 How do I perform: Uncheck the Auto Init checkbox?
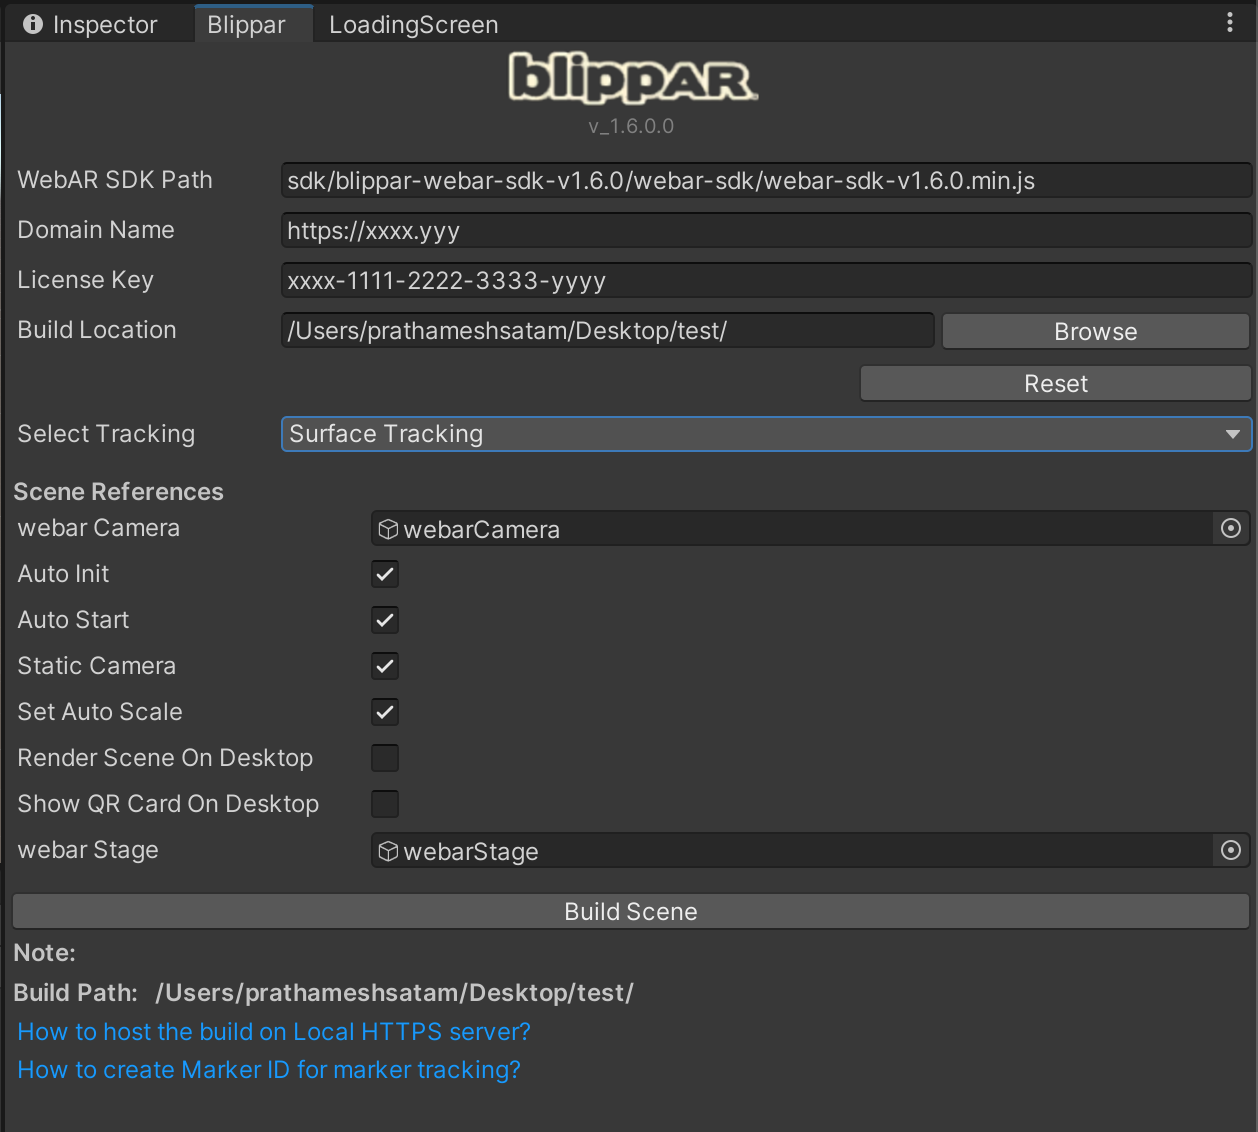385,574
